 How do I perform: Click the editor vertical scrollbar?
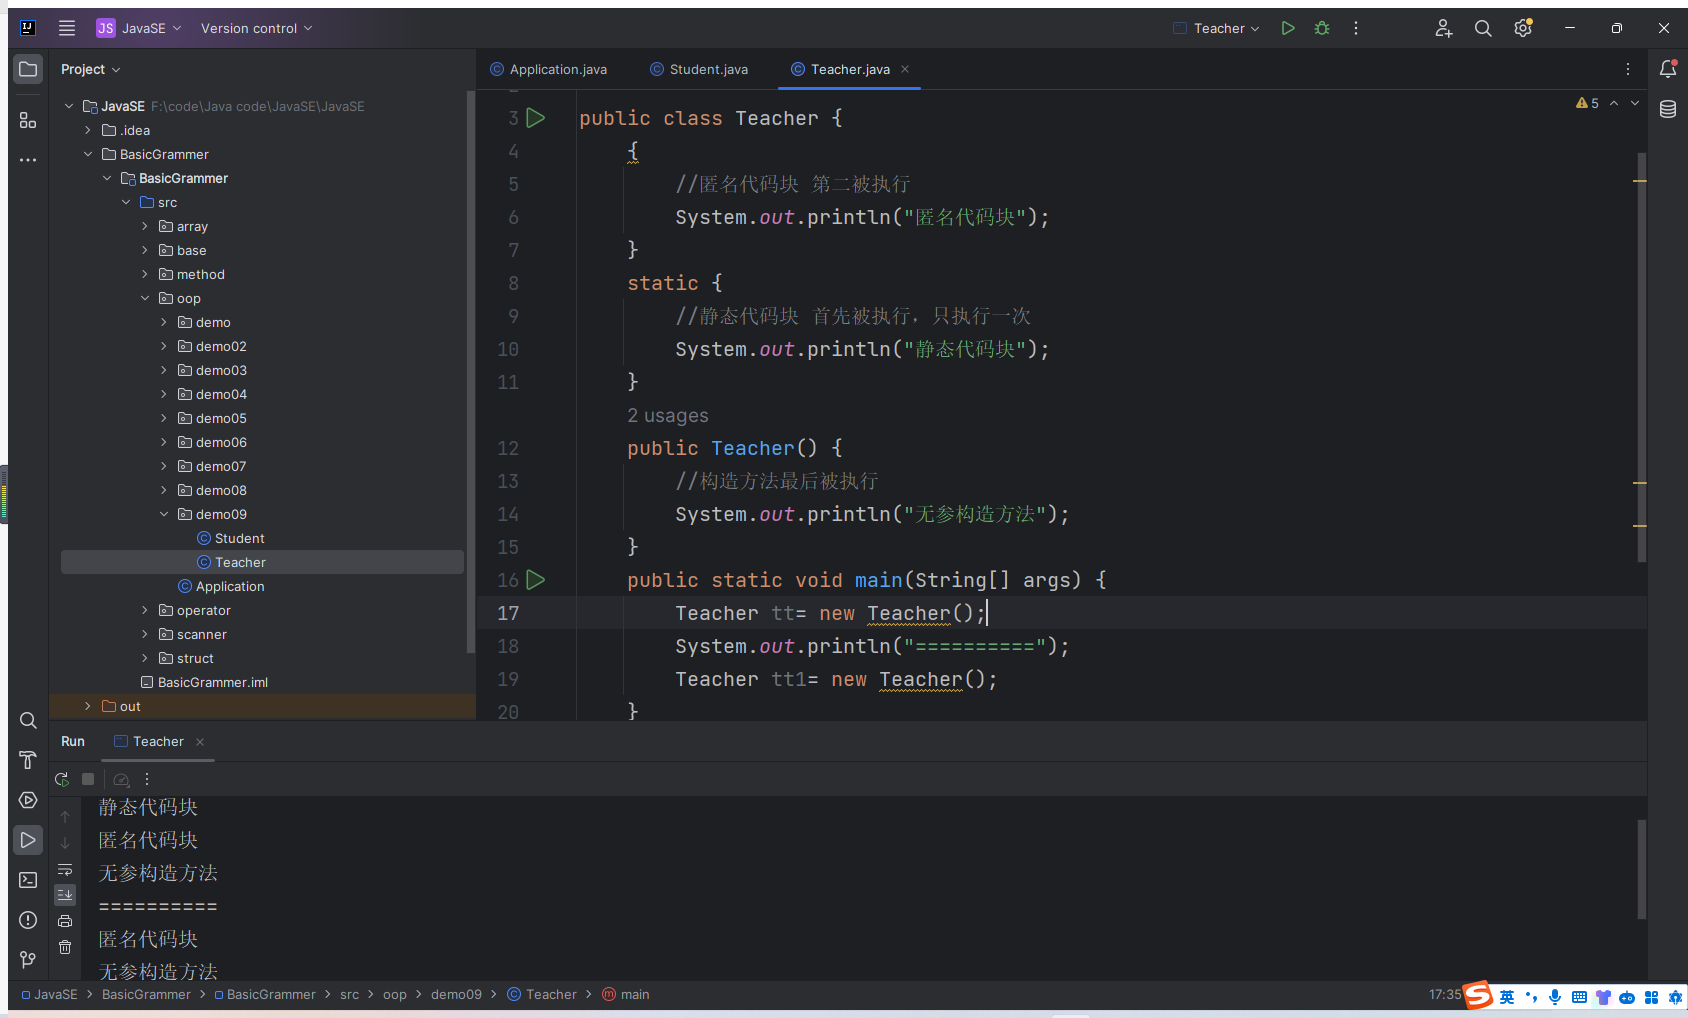tap(1641, 350)
